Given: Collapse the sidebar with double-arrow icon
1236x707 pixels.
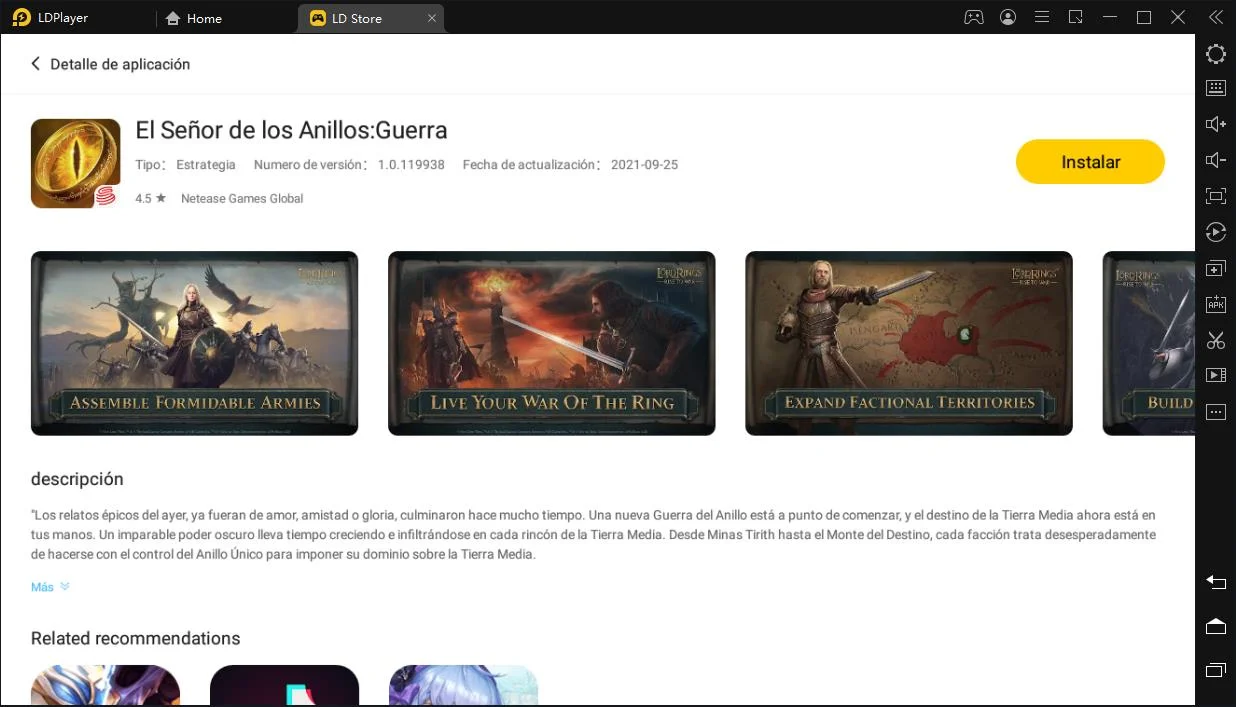Looking at the screenshot, I should coord(1216,17).
